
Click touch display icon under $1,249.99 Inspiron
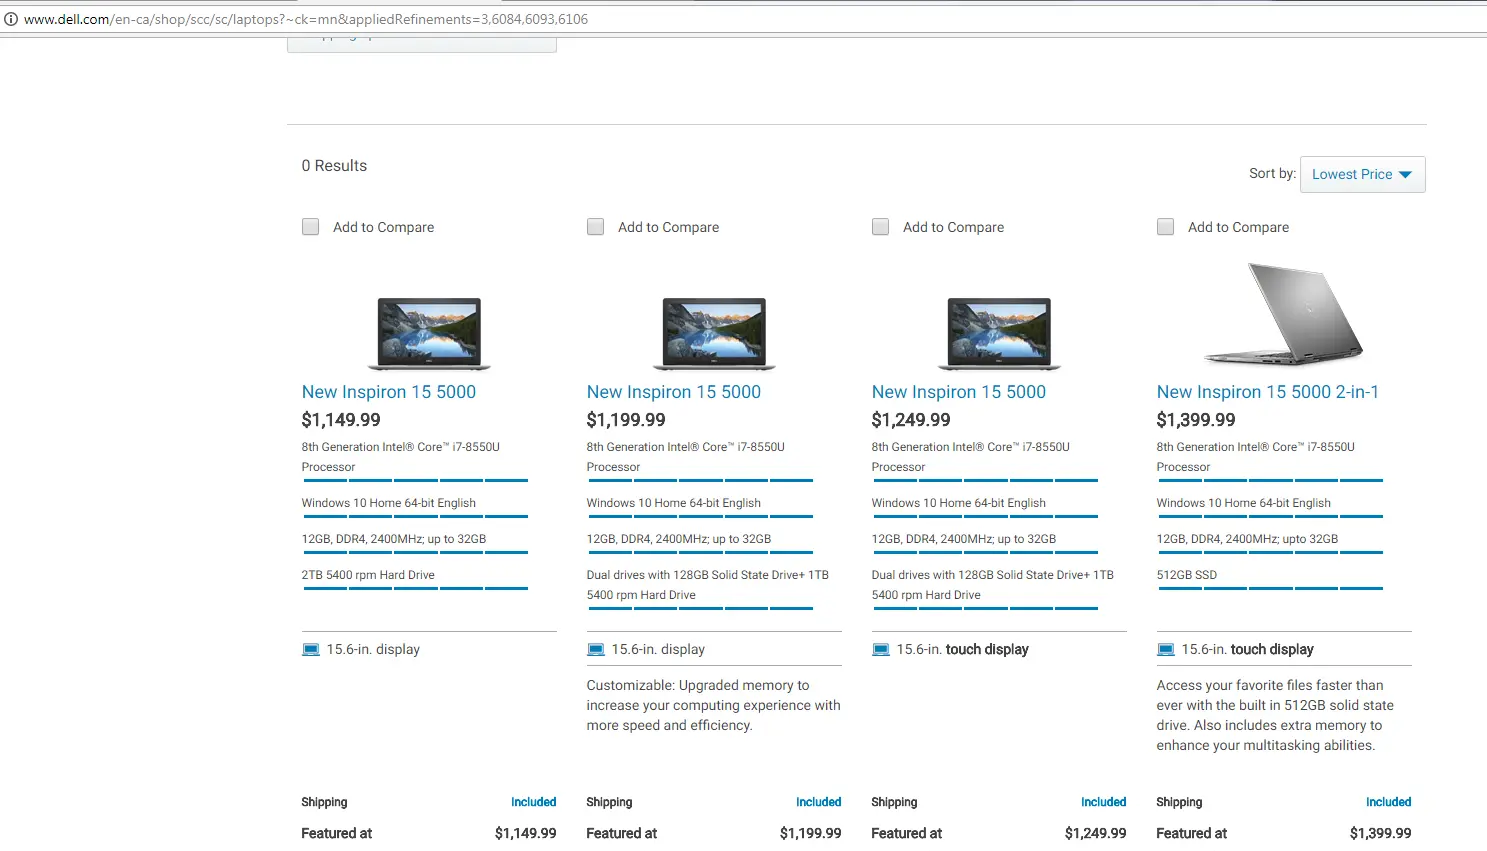881,650
